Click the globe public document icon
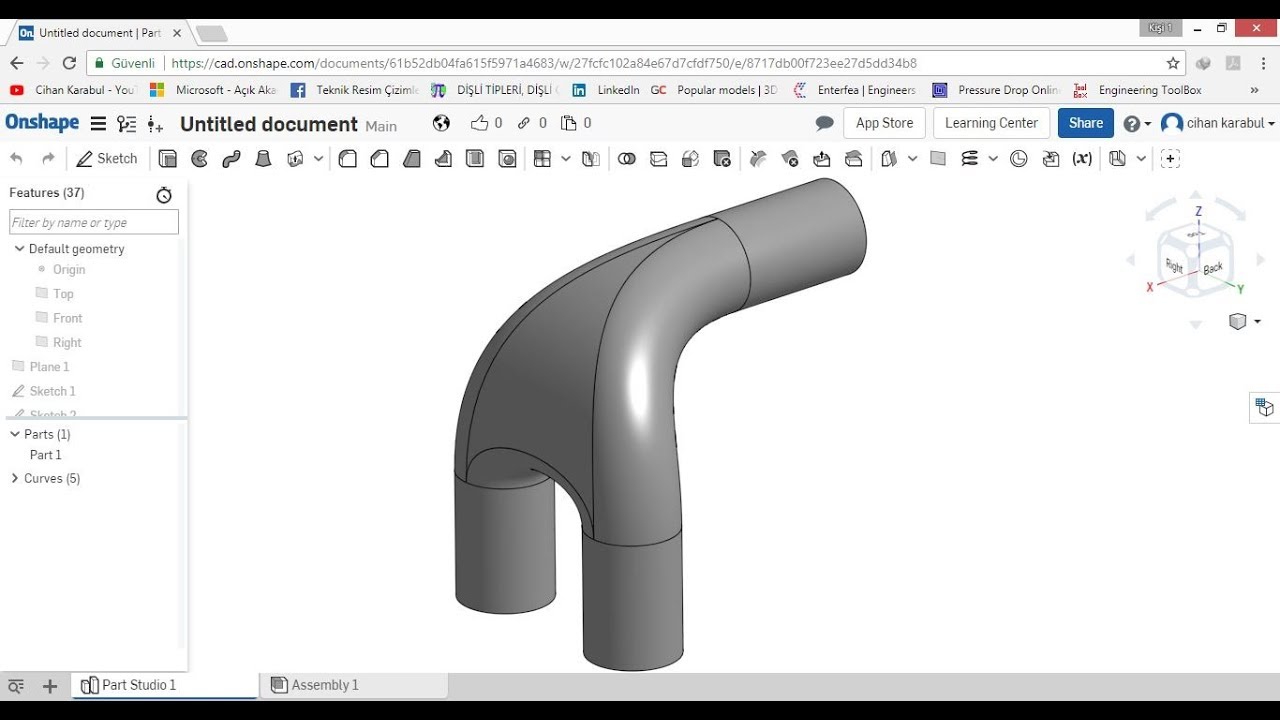Image resolution: width=1280 pixels, height=720 pixels. [x=441, y=123]
